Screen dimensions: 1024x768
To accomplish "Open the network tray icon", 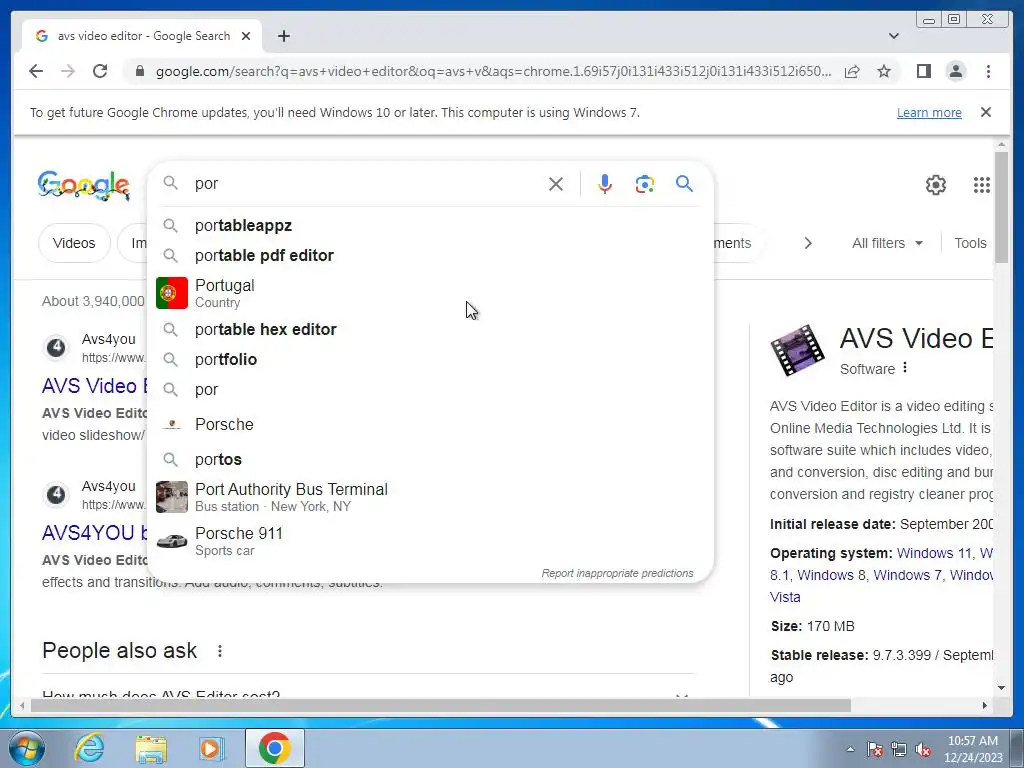I will 899,750.
